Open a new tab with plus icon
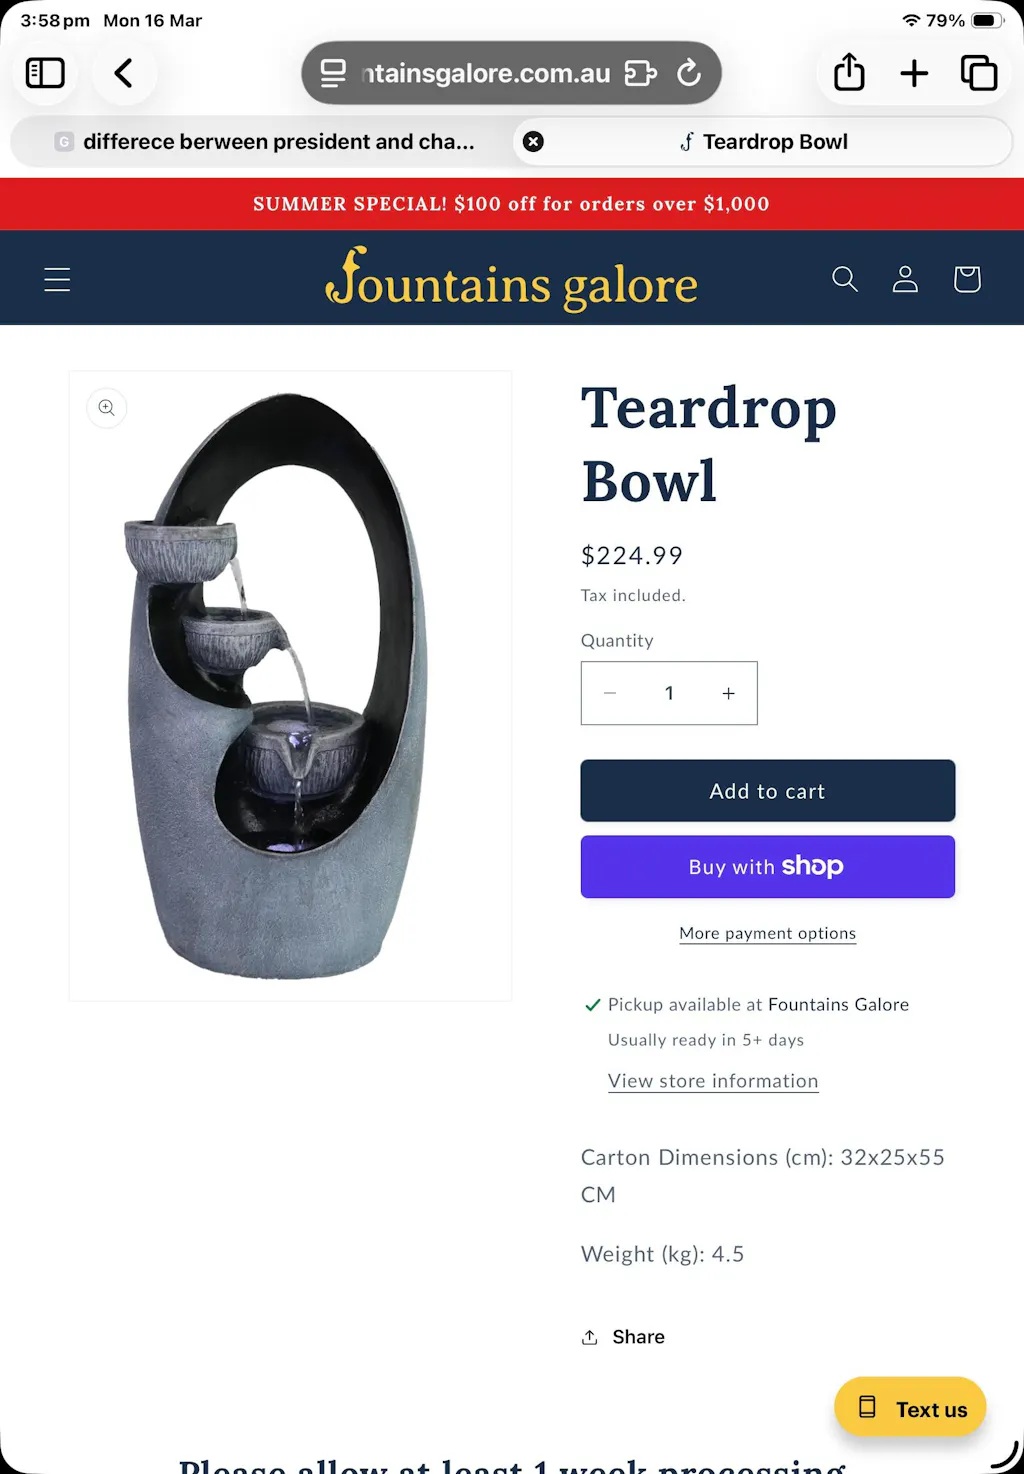 (914, 73)
